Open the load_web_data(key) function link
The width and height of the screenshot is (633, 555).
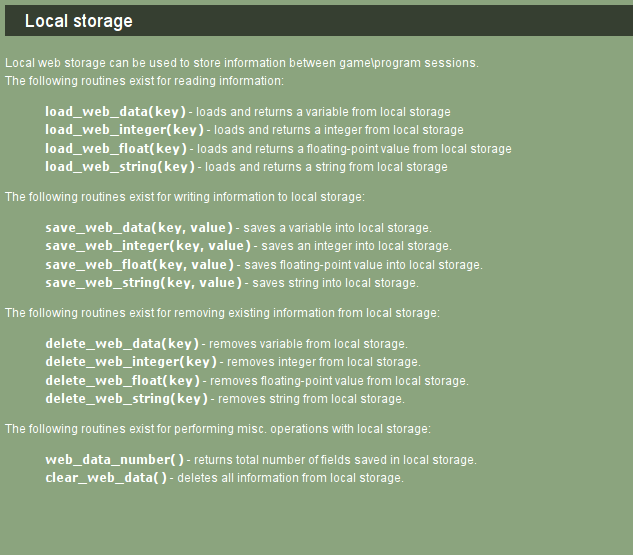115,112
